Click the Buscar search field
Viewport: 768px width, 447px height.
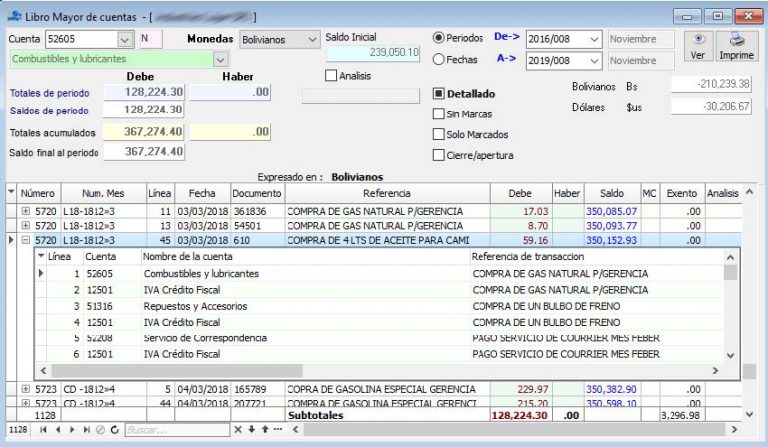[177, 429]
